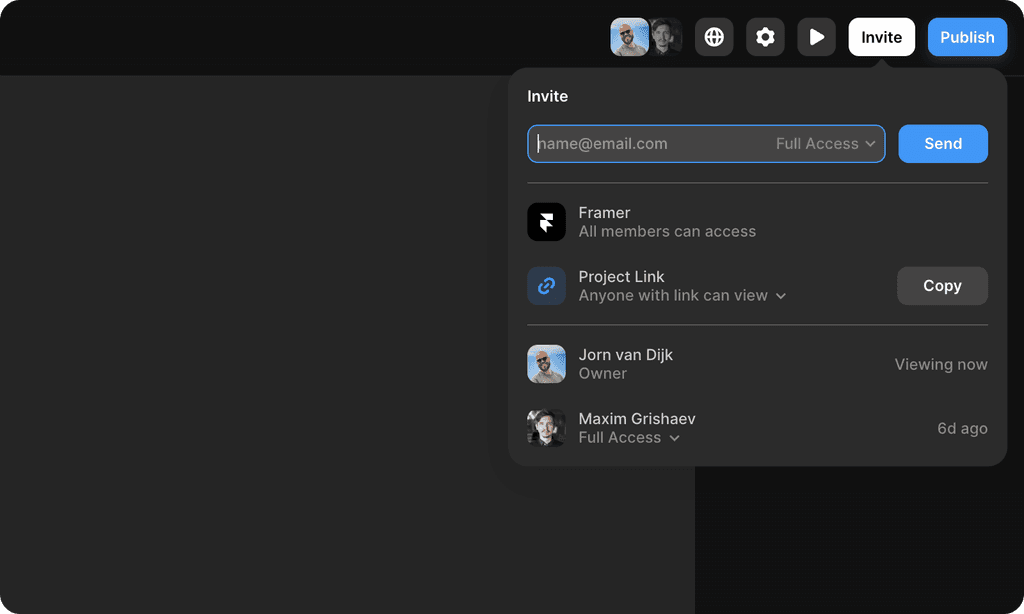Click Jorn van Dijk's avatar in the toolbar

point(629,36)
